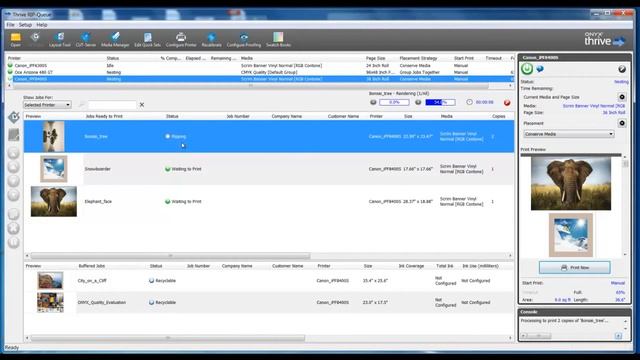Image resolution: width=640 pixels, height=360 pixels.
Task: Click the clock icon next to 00:00:08
Action: tap(469, 102)
